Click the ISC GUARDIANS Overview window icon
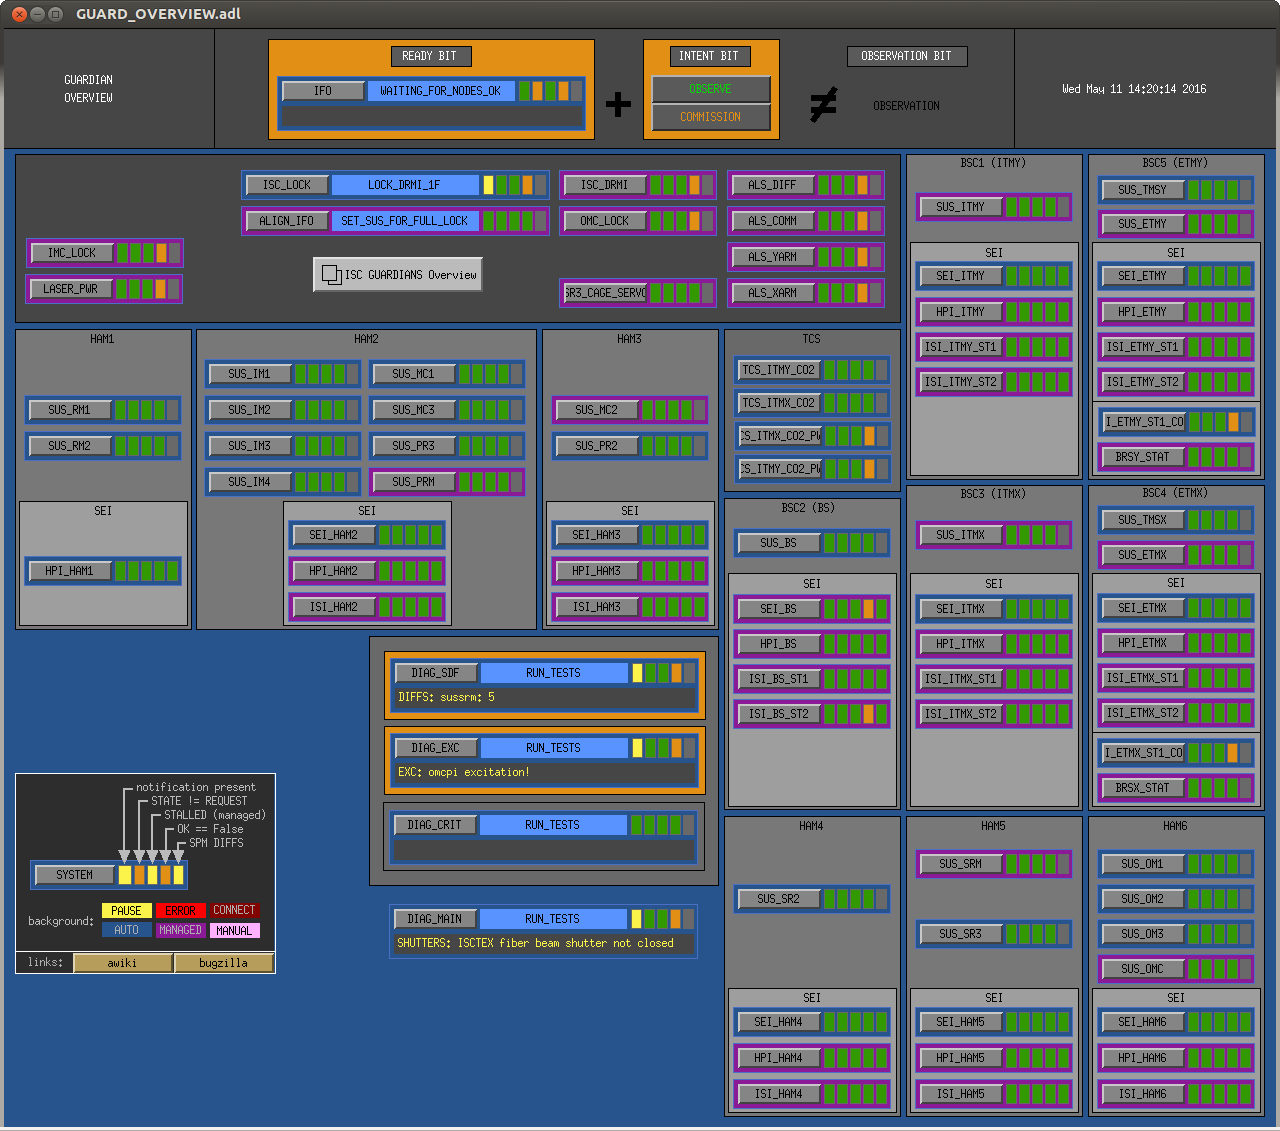 [331, 274]
